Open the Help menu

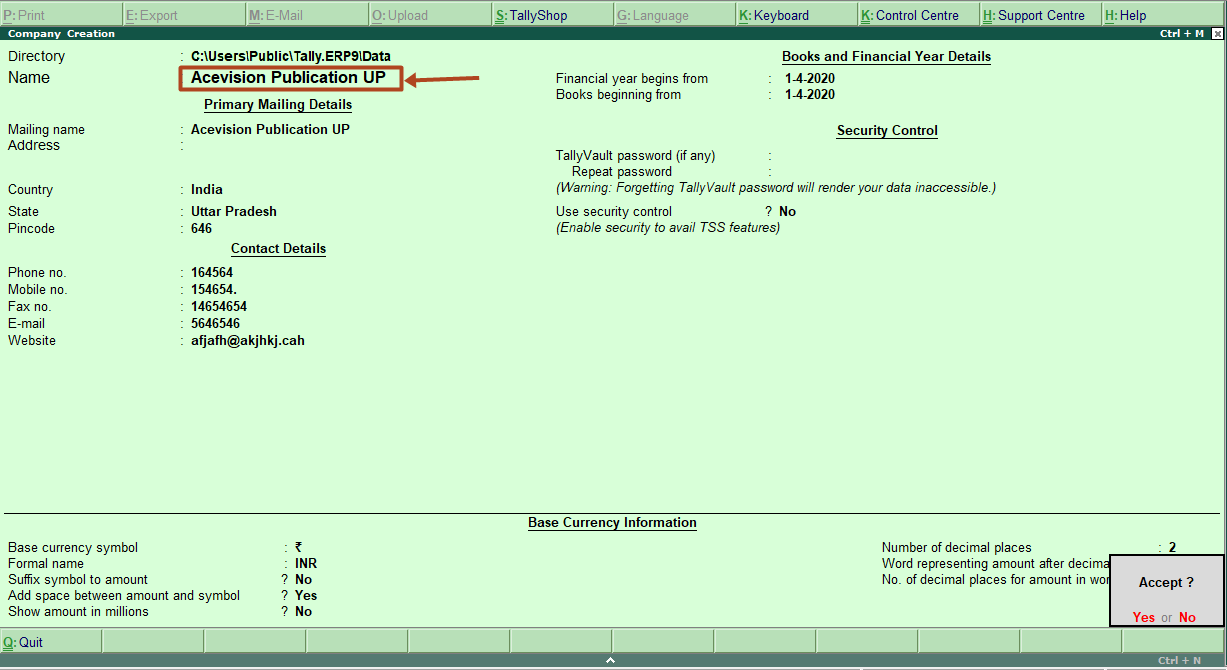[1164, 15]
